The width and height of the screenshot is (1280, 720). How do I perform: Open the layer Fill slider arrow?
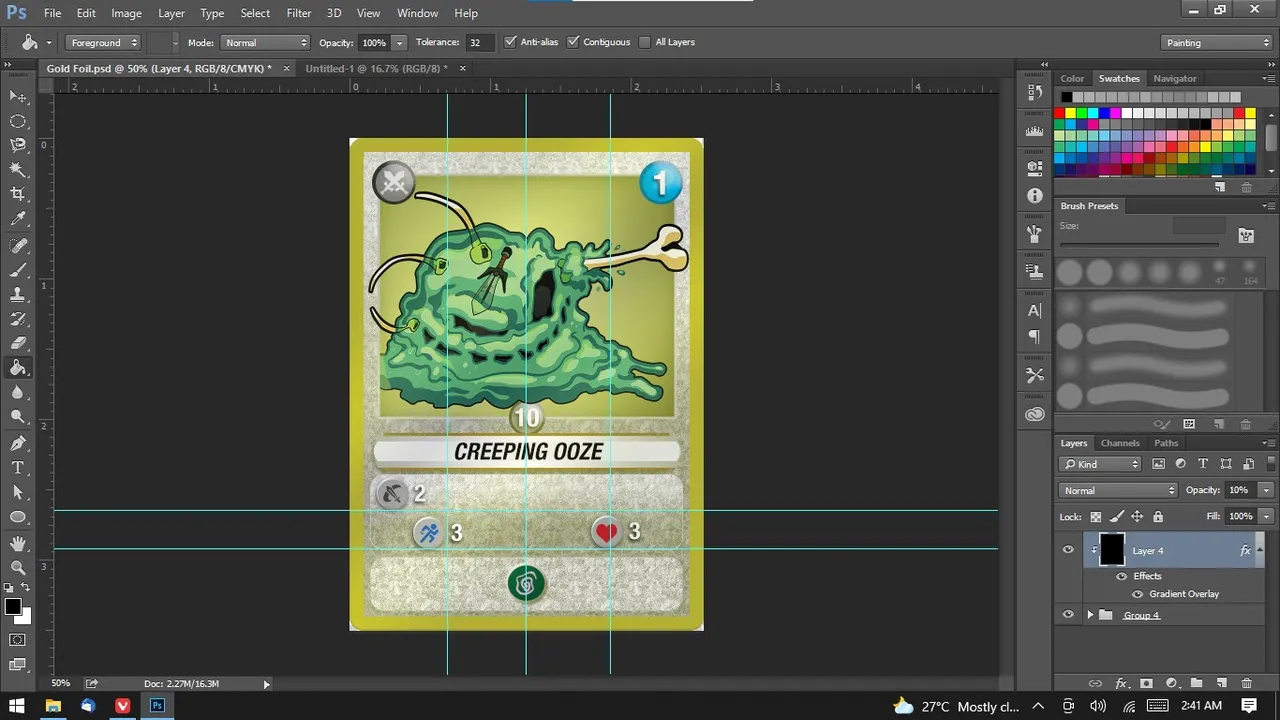pyautogui.click(x=1265, y=517)
